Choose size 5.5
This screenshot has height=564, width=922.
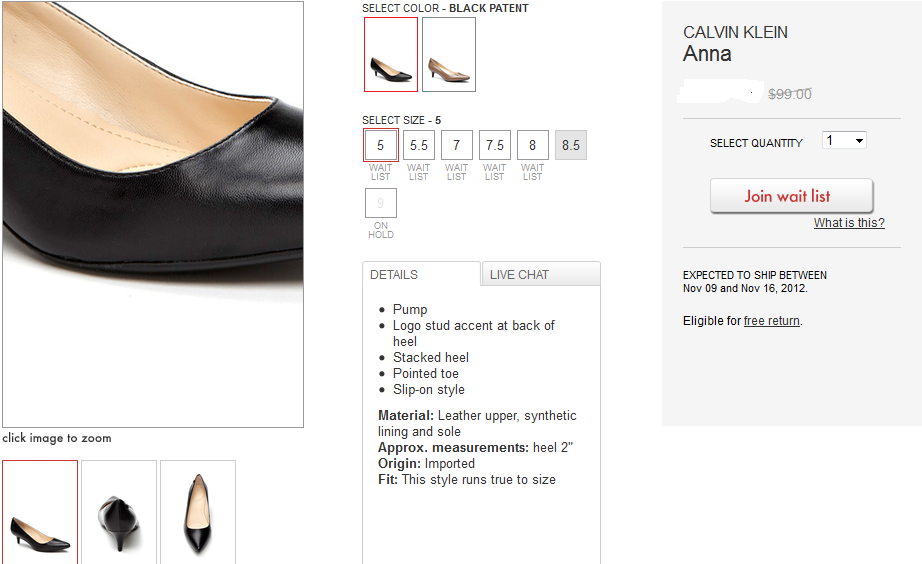419,145
